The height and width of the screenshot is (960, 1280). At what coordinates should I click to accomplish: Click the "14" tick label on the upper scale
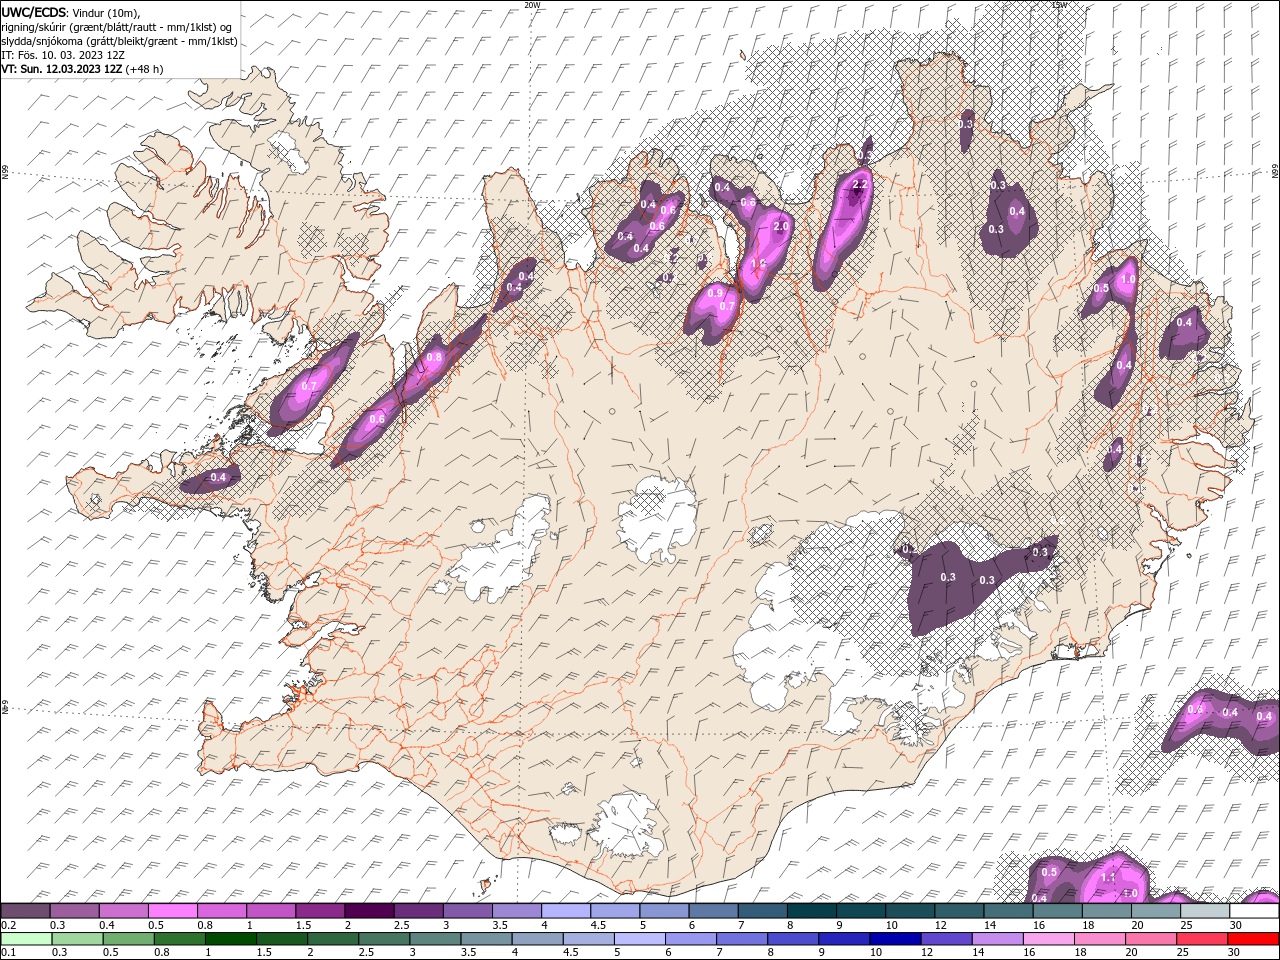990,925
